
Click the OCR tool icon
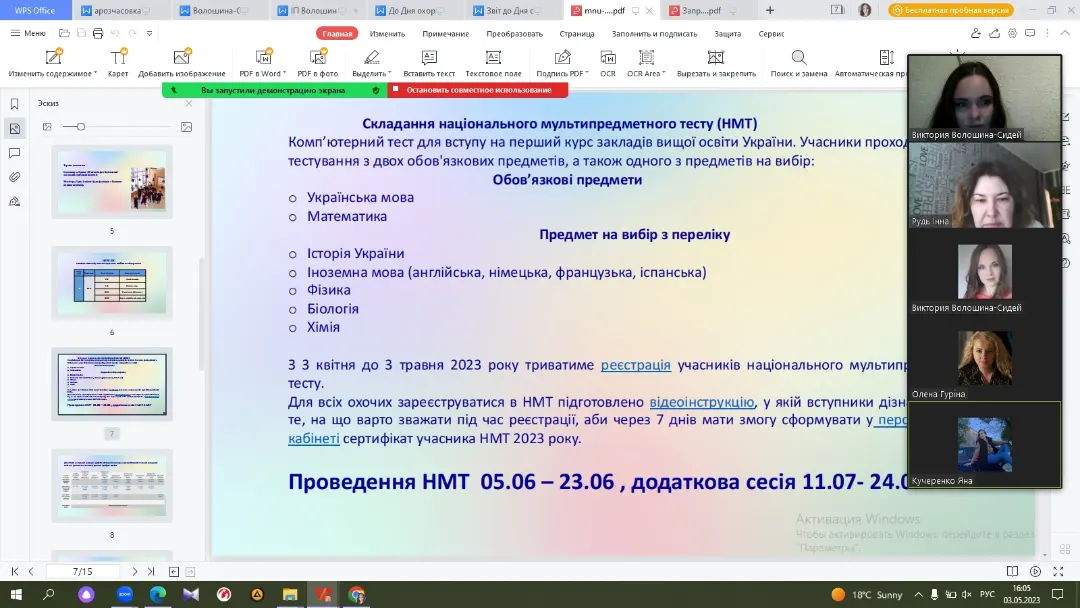pos(607,60)
